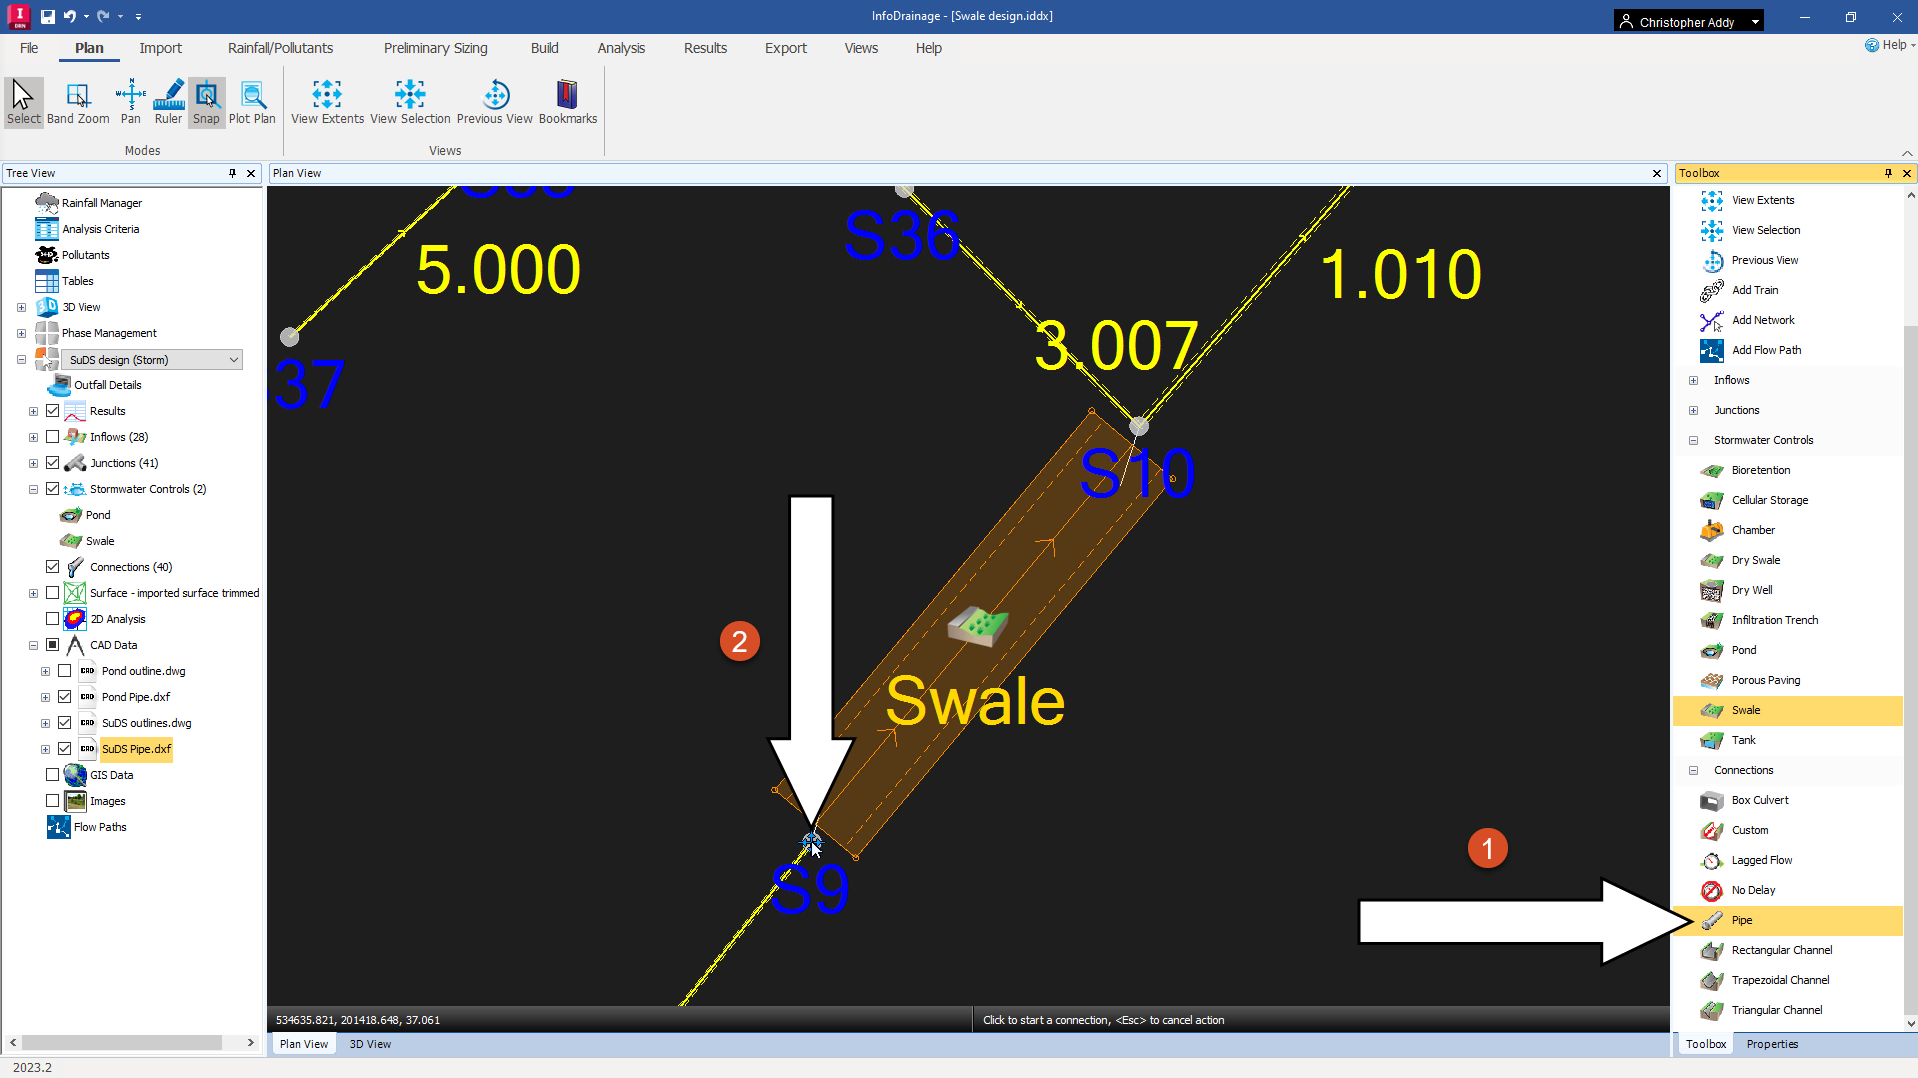Expand the 3D View tree node
This screenshot has width=1918, height=1078.
pyautogui.click(x=21, y=307)
